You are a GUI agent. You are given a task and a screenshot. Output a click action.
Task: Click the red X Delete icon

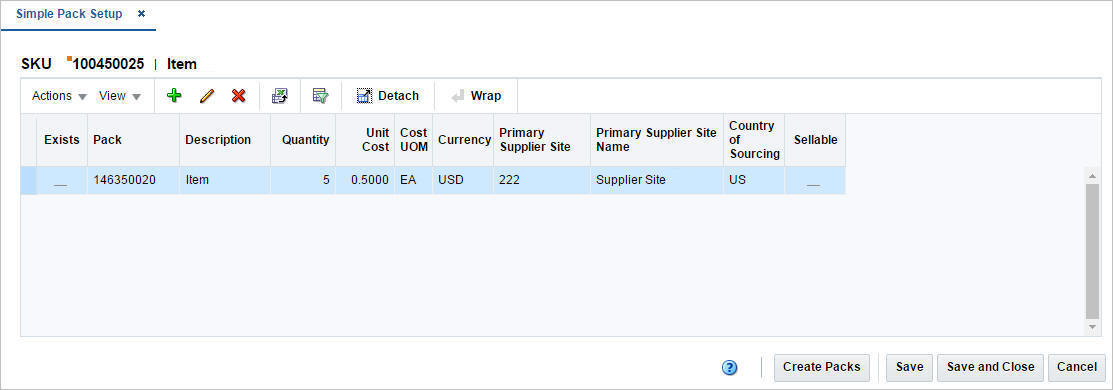[x=238, y=95]
